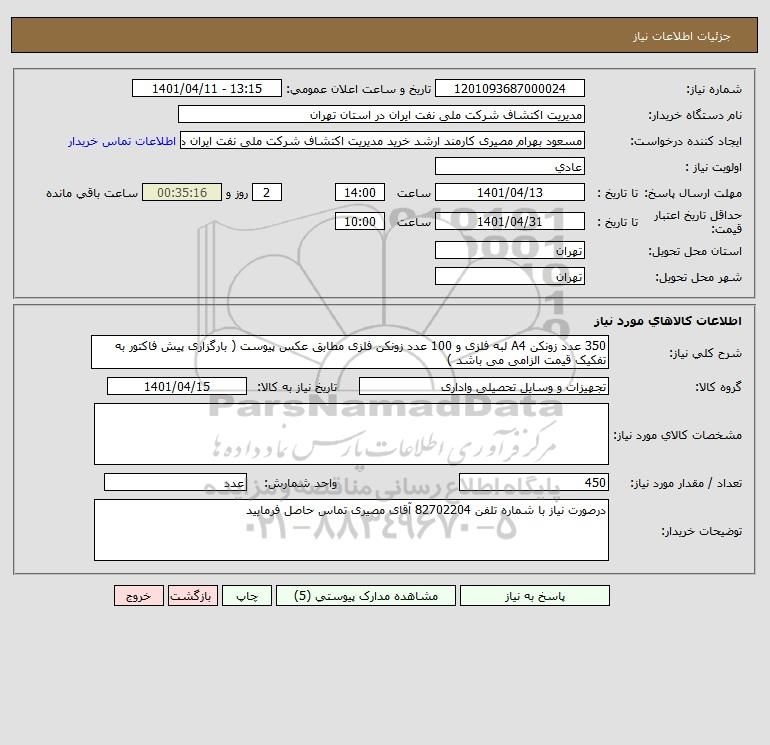Click the request creator field مسعود بهرام مصیری
The image size is (770, 745).
383,140
